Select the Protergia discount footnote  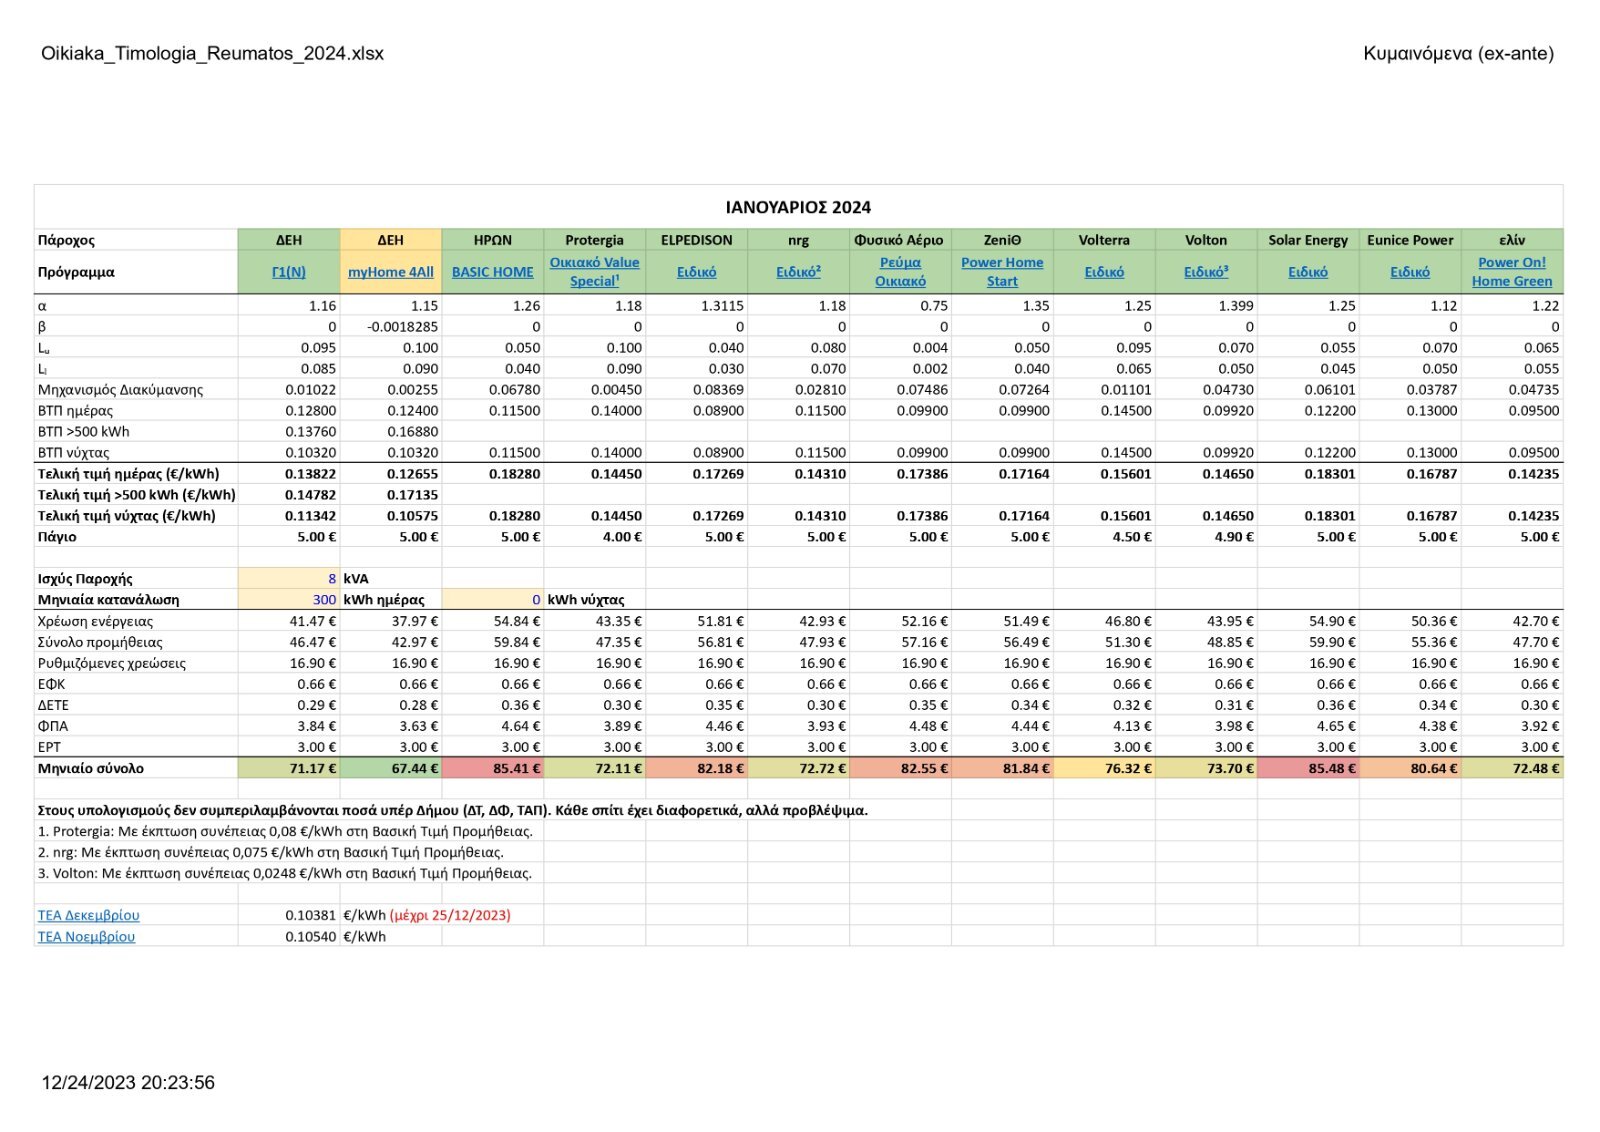click(x=285, y=831)
